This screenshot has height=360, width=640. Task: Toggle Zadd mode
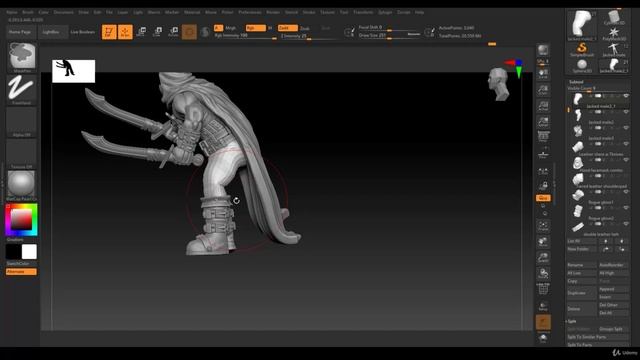(288, 28)
